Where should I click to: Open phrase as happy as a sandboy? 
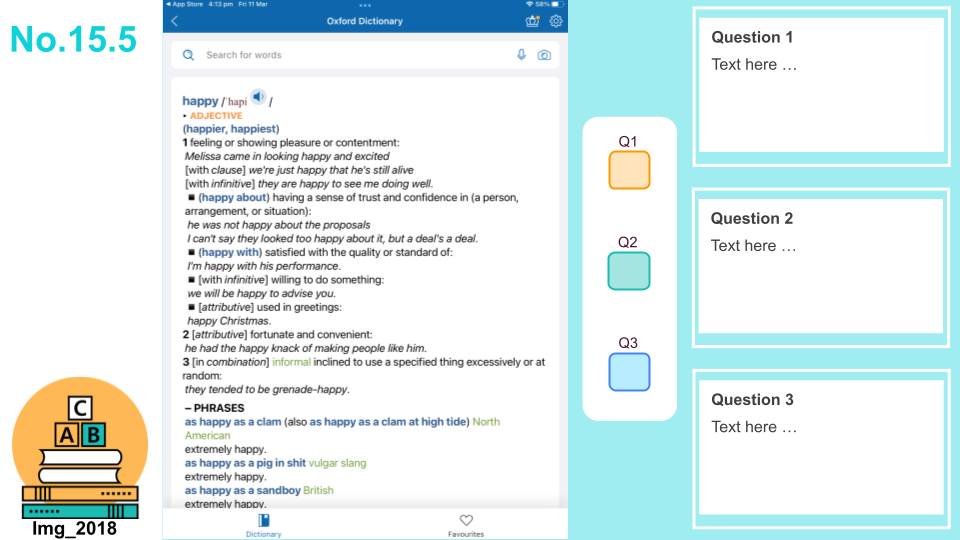[x=242, y=490]
